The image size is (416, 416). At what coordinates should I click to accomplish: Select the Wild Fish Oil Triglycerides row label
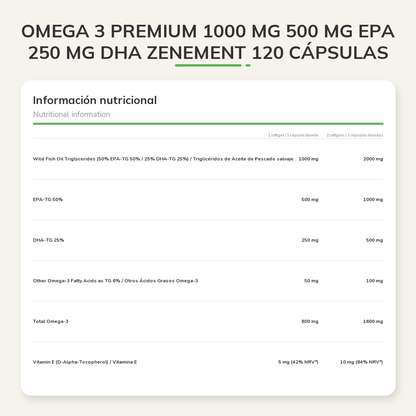(163, 159)
